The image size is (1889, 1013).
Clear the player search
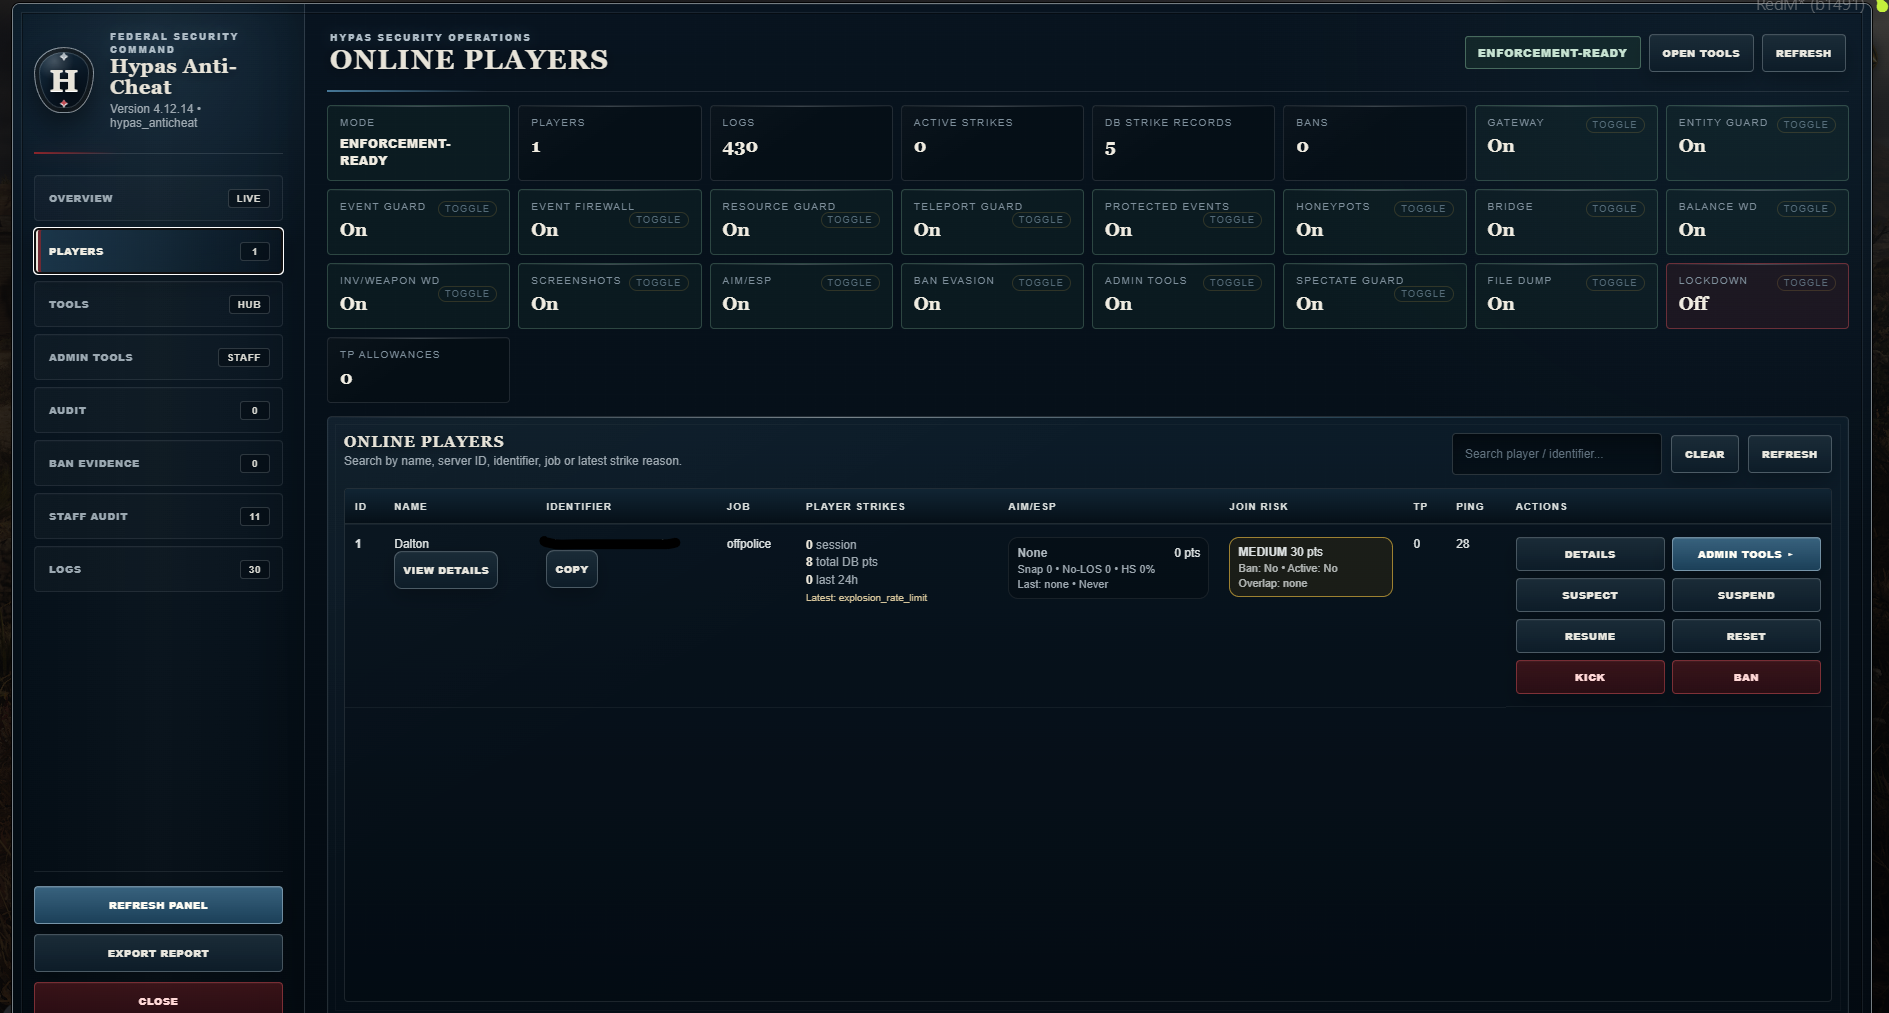(x=1704, y=454)
